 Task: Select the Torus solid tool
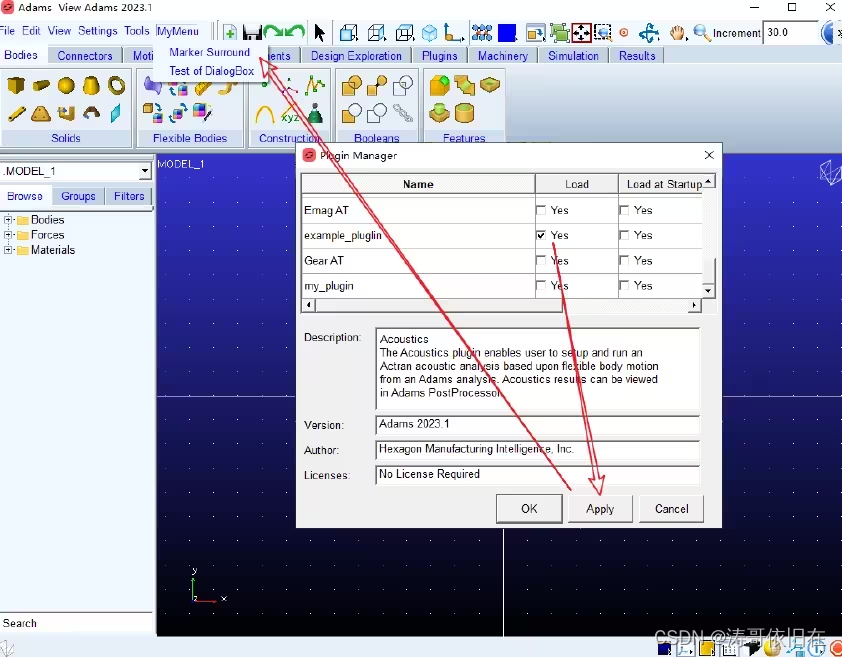(116, 85)
